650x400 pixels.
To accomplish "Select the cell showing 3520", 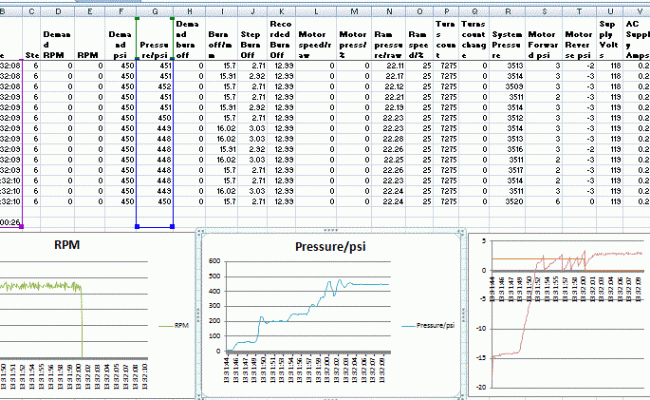I will pyautogui.click(x=507, y=201).
